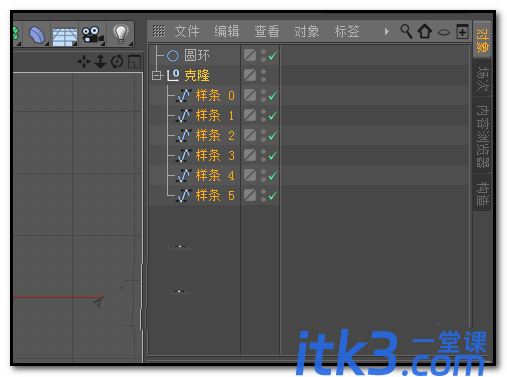Toggle the viewport maximize icon

(134, 62)
